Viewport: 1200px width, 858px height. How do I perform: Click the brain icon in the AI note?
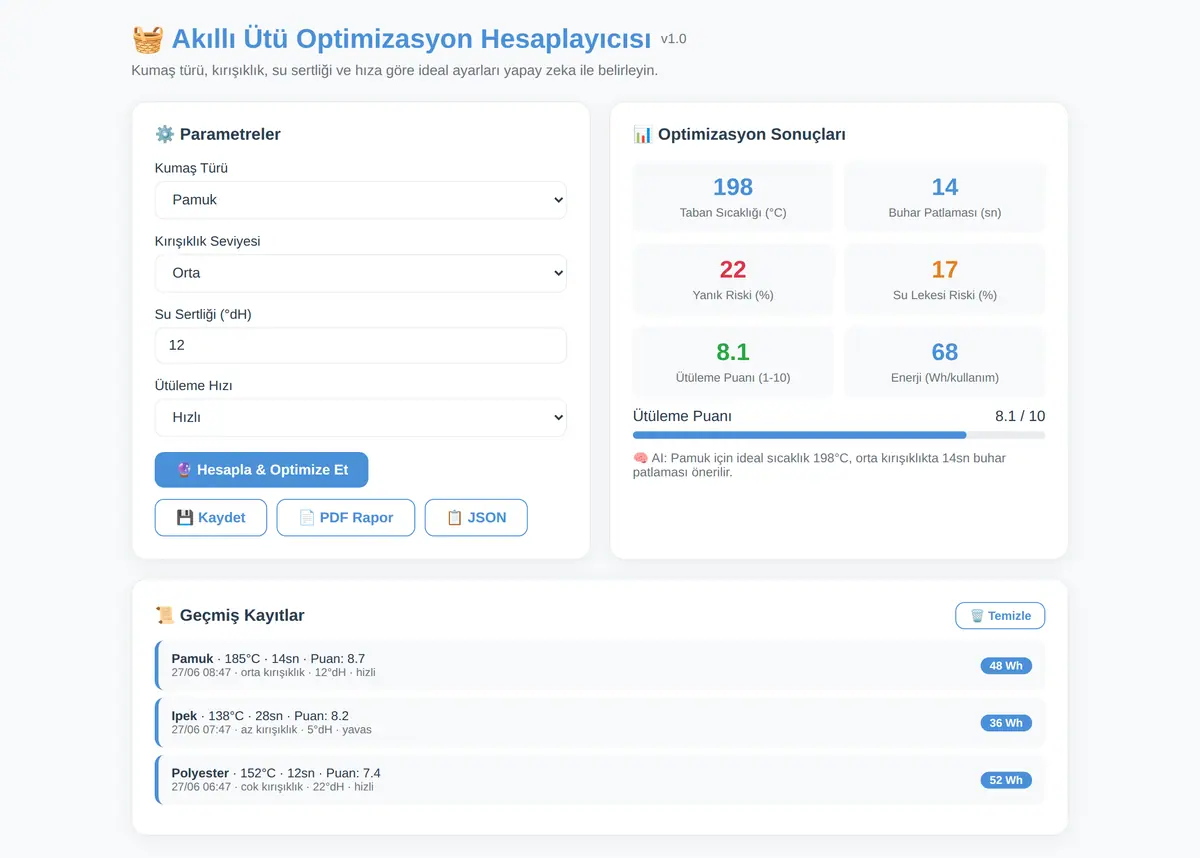click(641, 458)
